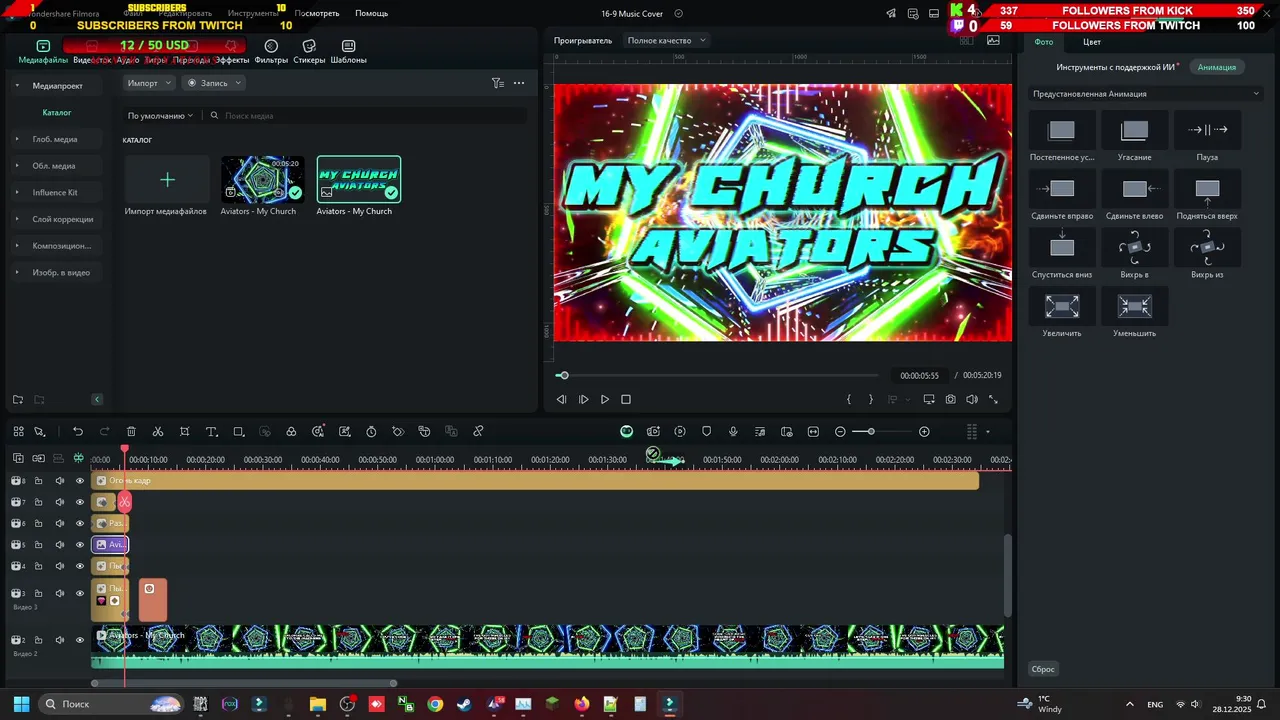1280x720 pixels.
Task: Click the Undo arrow in timeline toolbar
Action: (78, 431)
